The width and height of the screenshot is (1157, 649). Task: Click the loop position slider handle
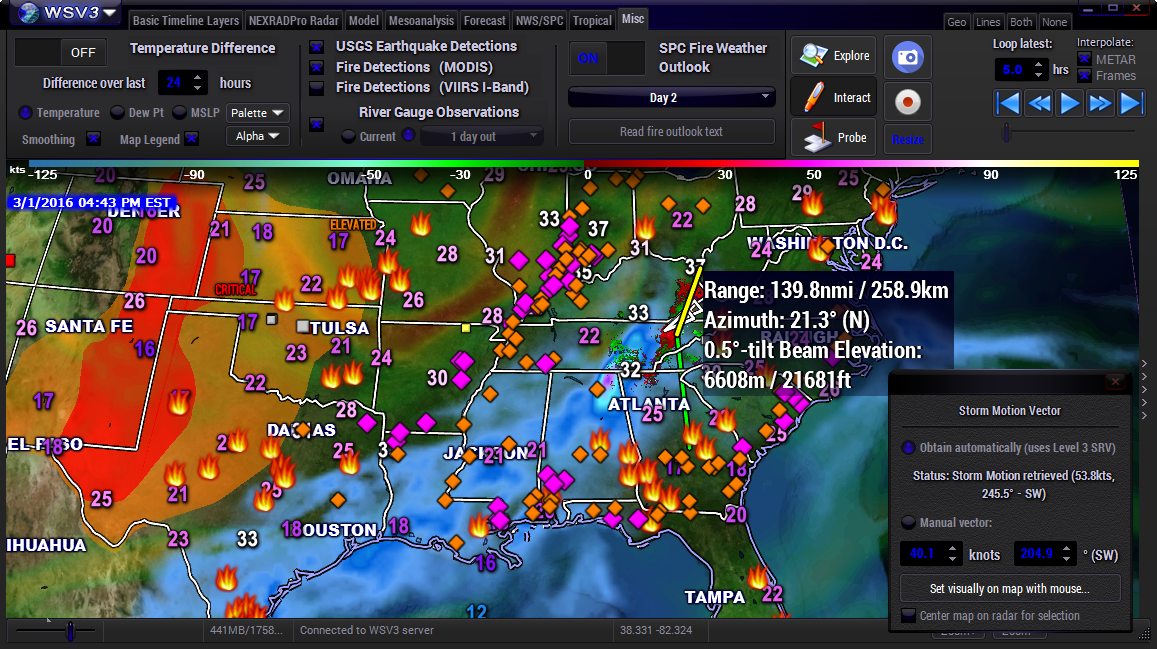1006,132
